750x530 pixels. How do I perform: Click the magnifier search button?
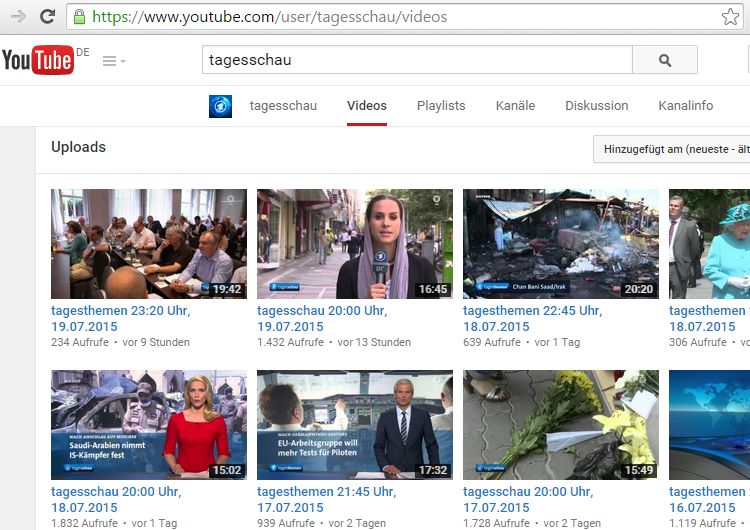pos(665,60)
